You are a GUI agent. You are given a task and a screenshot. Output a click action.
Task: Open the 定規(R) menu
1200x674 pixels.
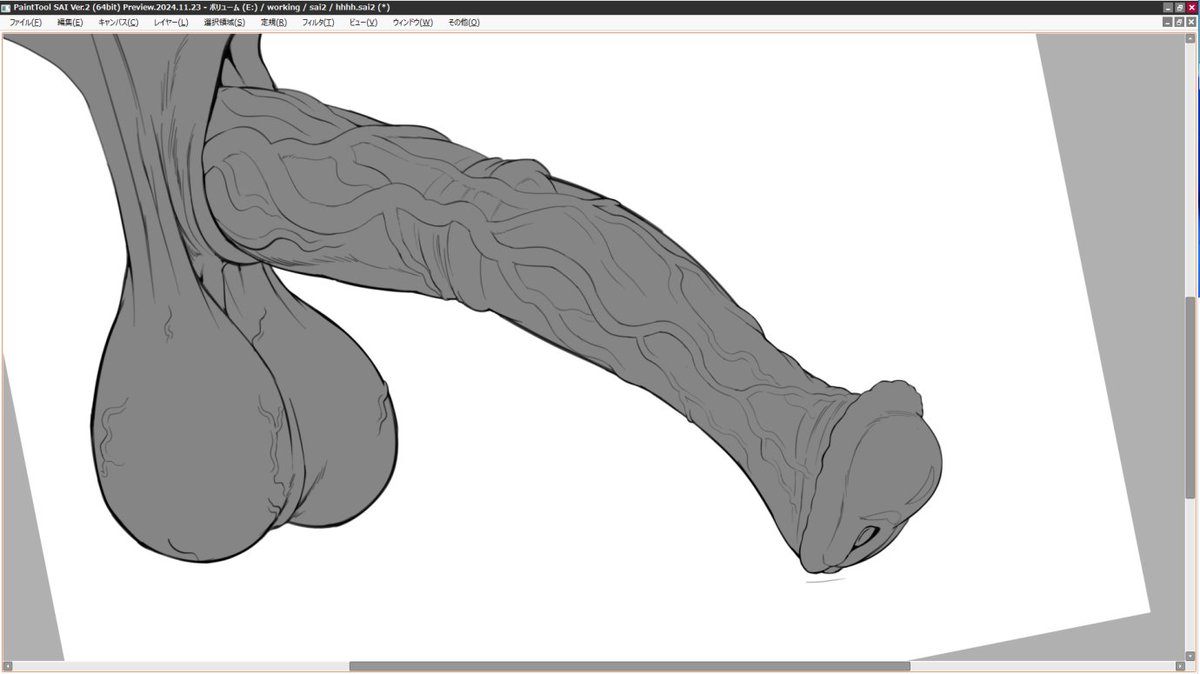point(273,22)
